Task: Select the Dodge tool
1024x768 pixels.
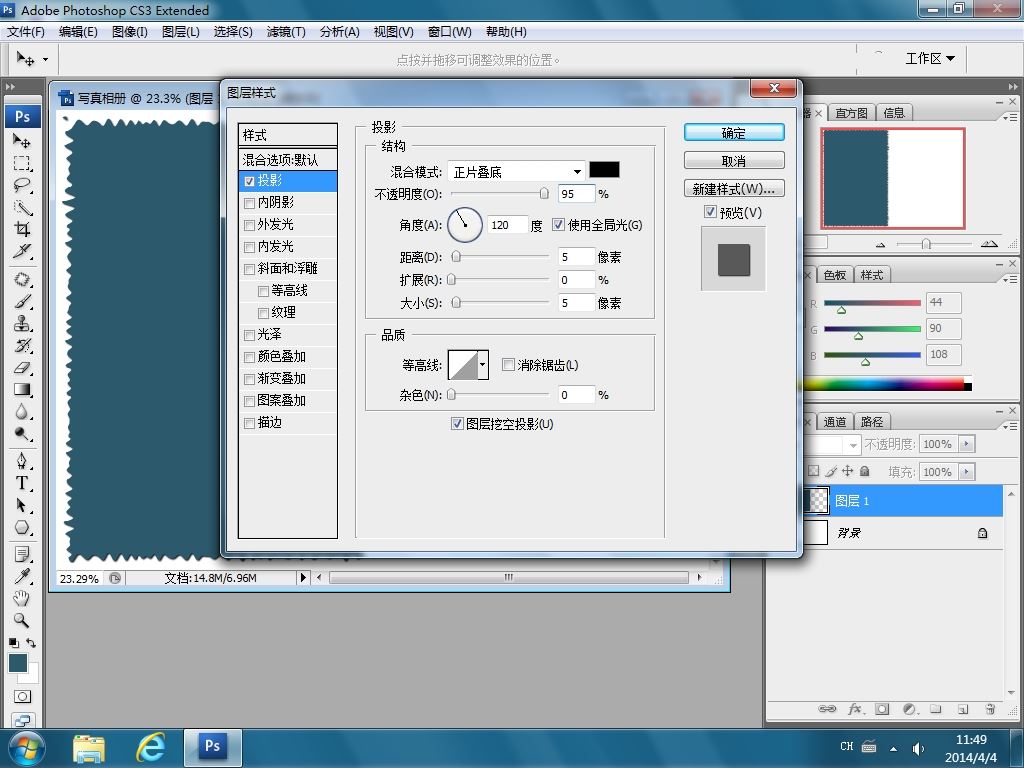Action: (x=22, y=434)
